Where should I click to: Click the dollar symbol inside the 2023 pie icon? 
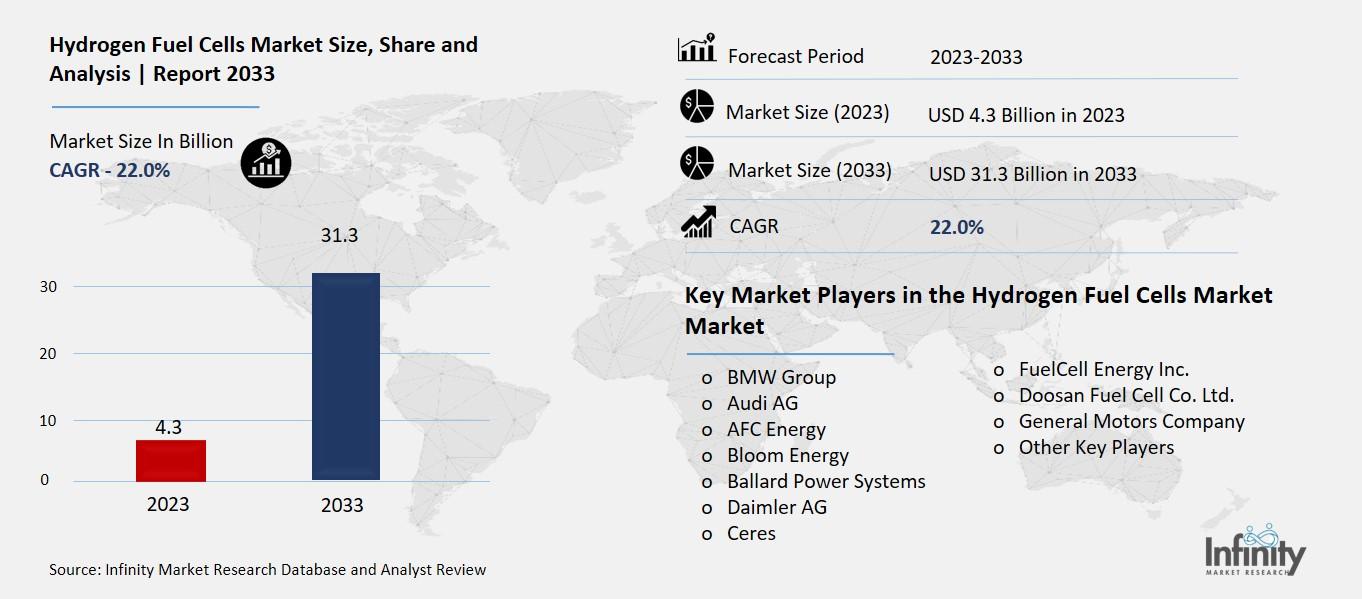pyautogui.click(x=689, y=103)
